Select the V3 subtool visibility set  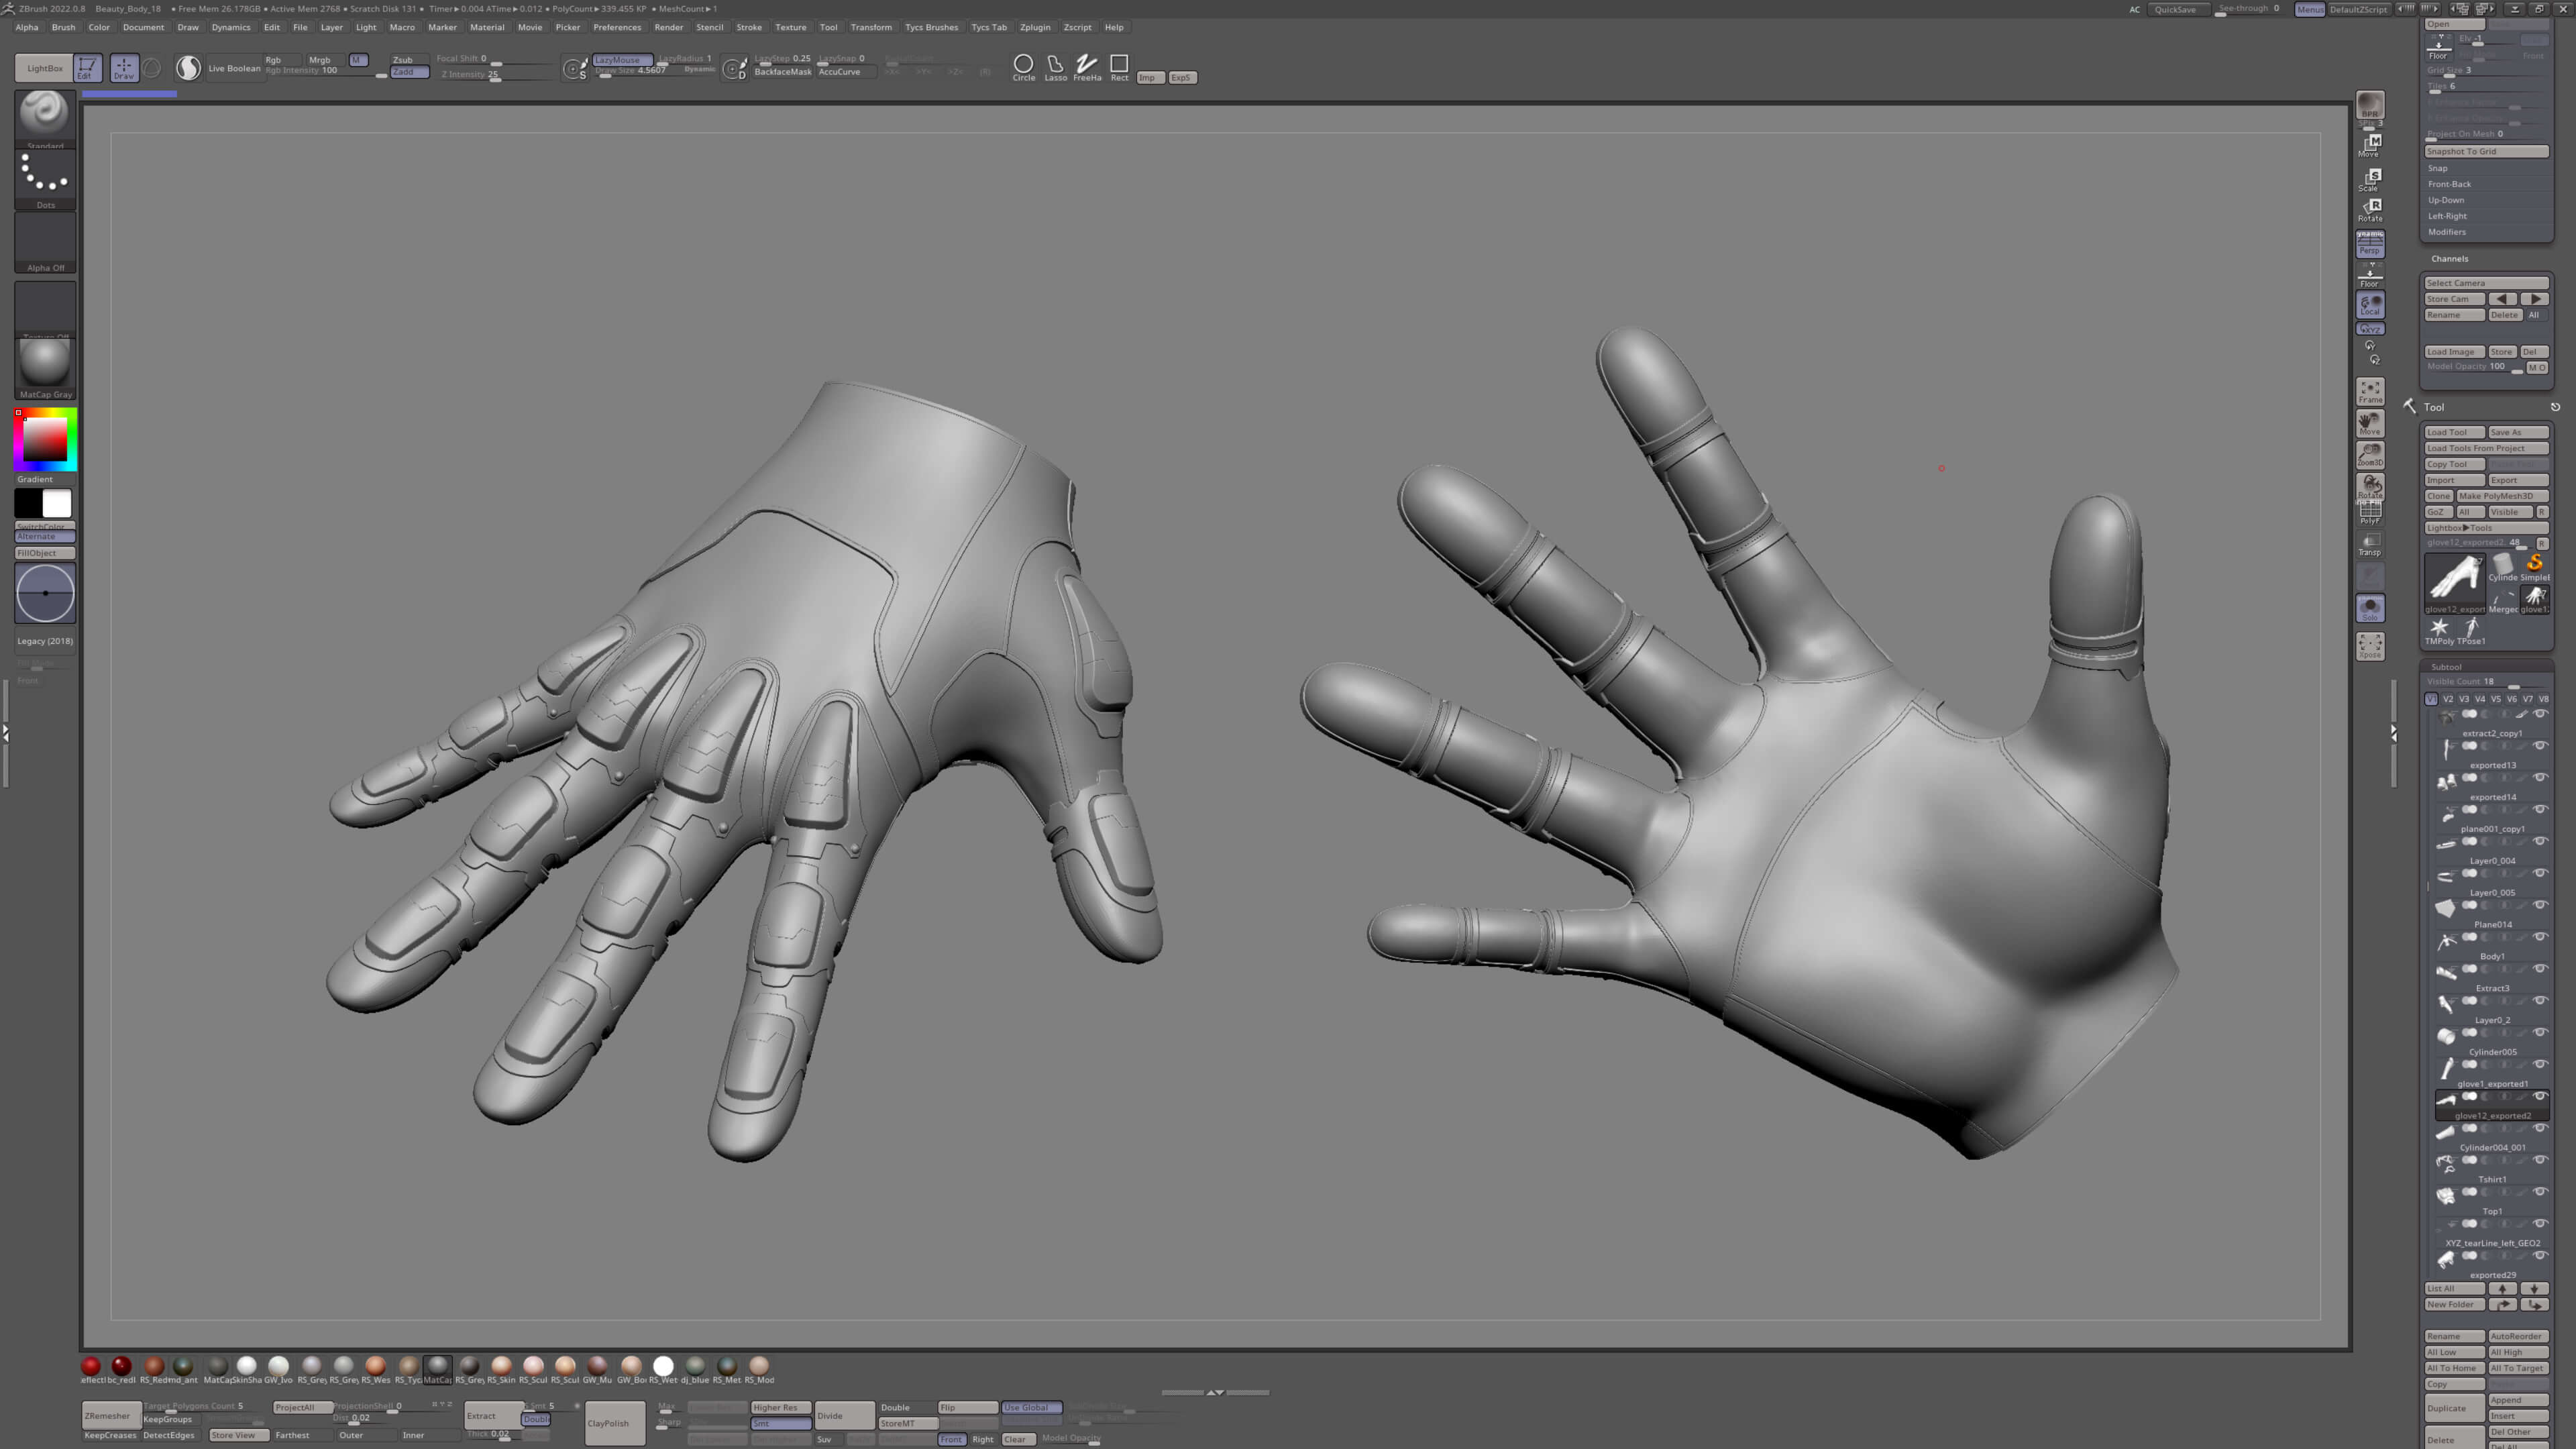[2463, 699]
